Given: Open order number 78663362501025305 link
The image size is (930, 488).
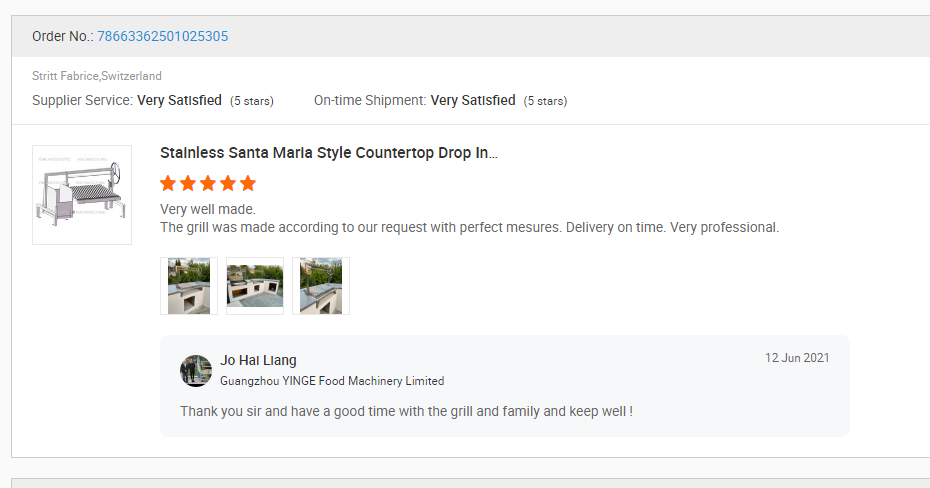Looking at the screenshot, I should click(x=162, y=36).
